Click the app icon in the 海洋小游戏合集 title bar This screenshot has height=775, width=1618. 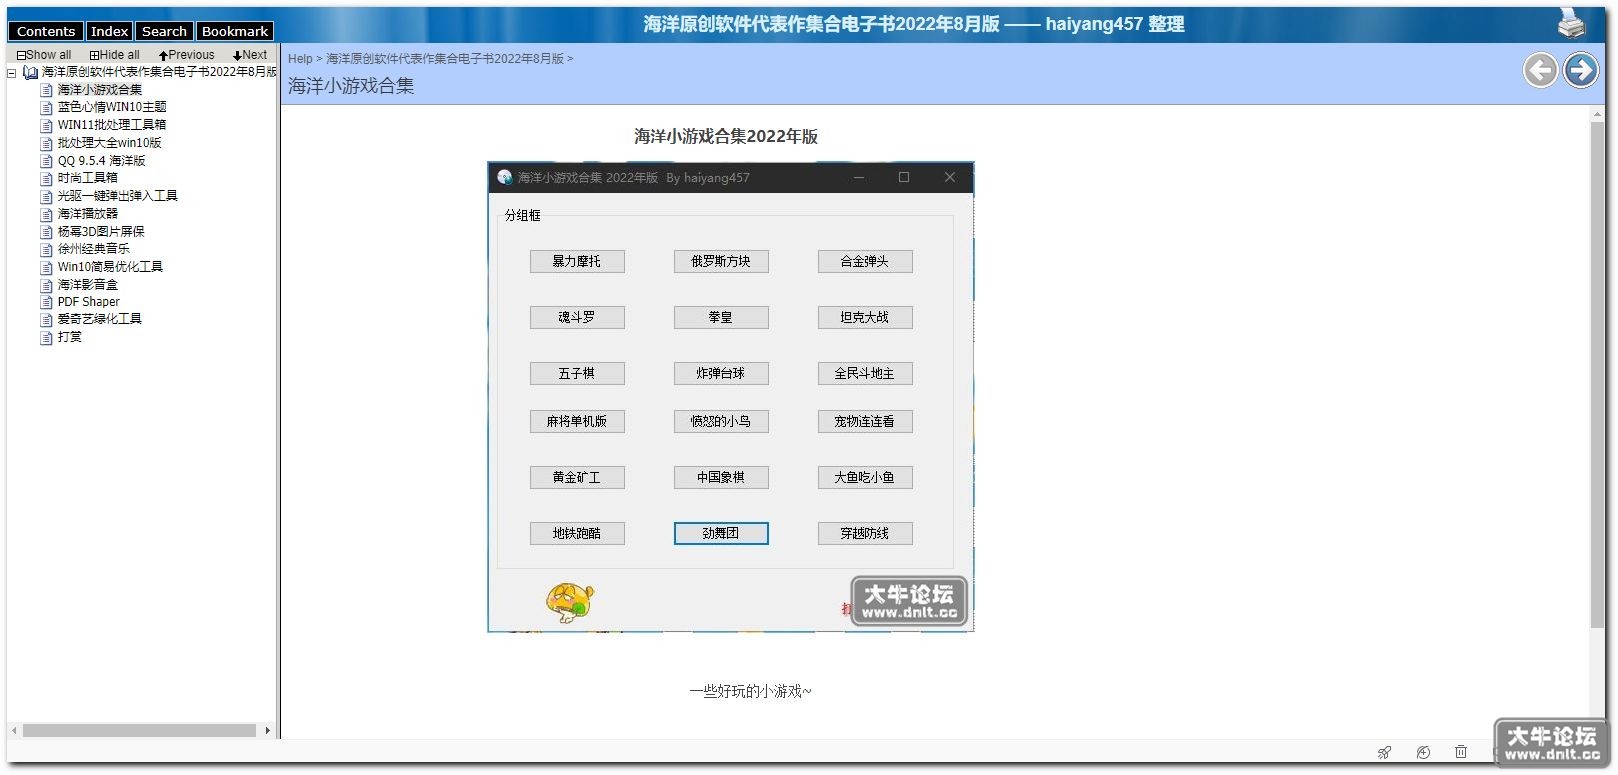click(505, 177)
